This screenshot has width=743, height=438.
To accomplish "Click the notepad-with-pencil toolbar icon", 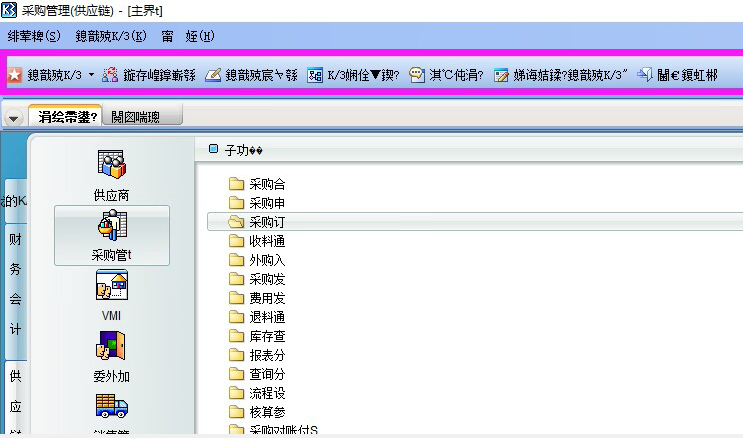I will [x=502, y=75].
